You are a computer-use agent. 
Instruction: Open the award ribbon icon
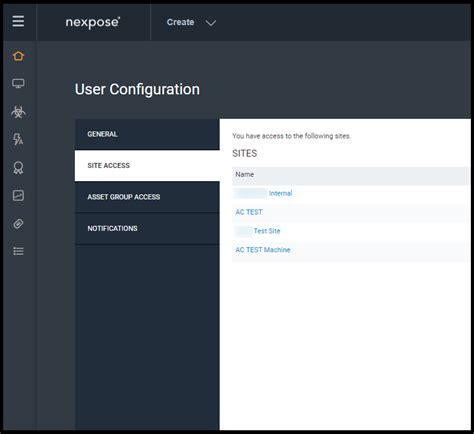[x=18, y=168]
